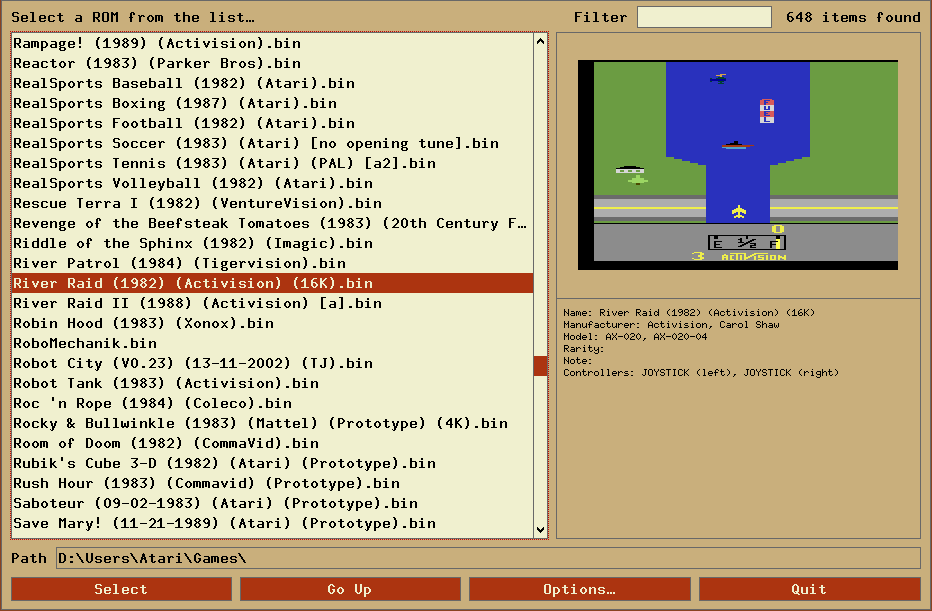Select Robin Hood (1983) (Xonox).bin

(272, 323)
